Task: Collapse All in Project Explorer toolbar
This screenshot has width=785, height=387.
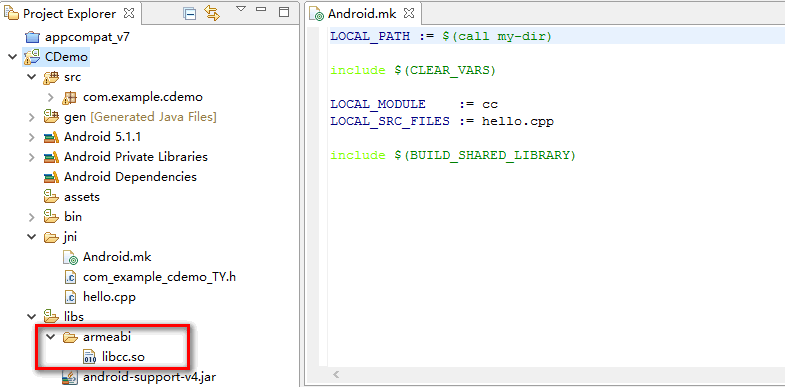Action: 190,14
